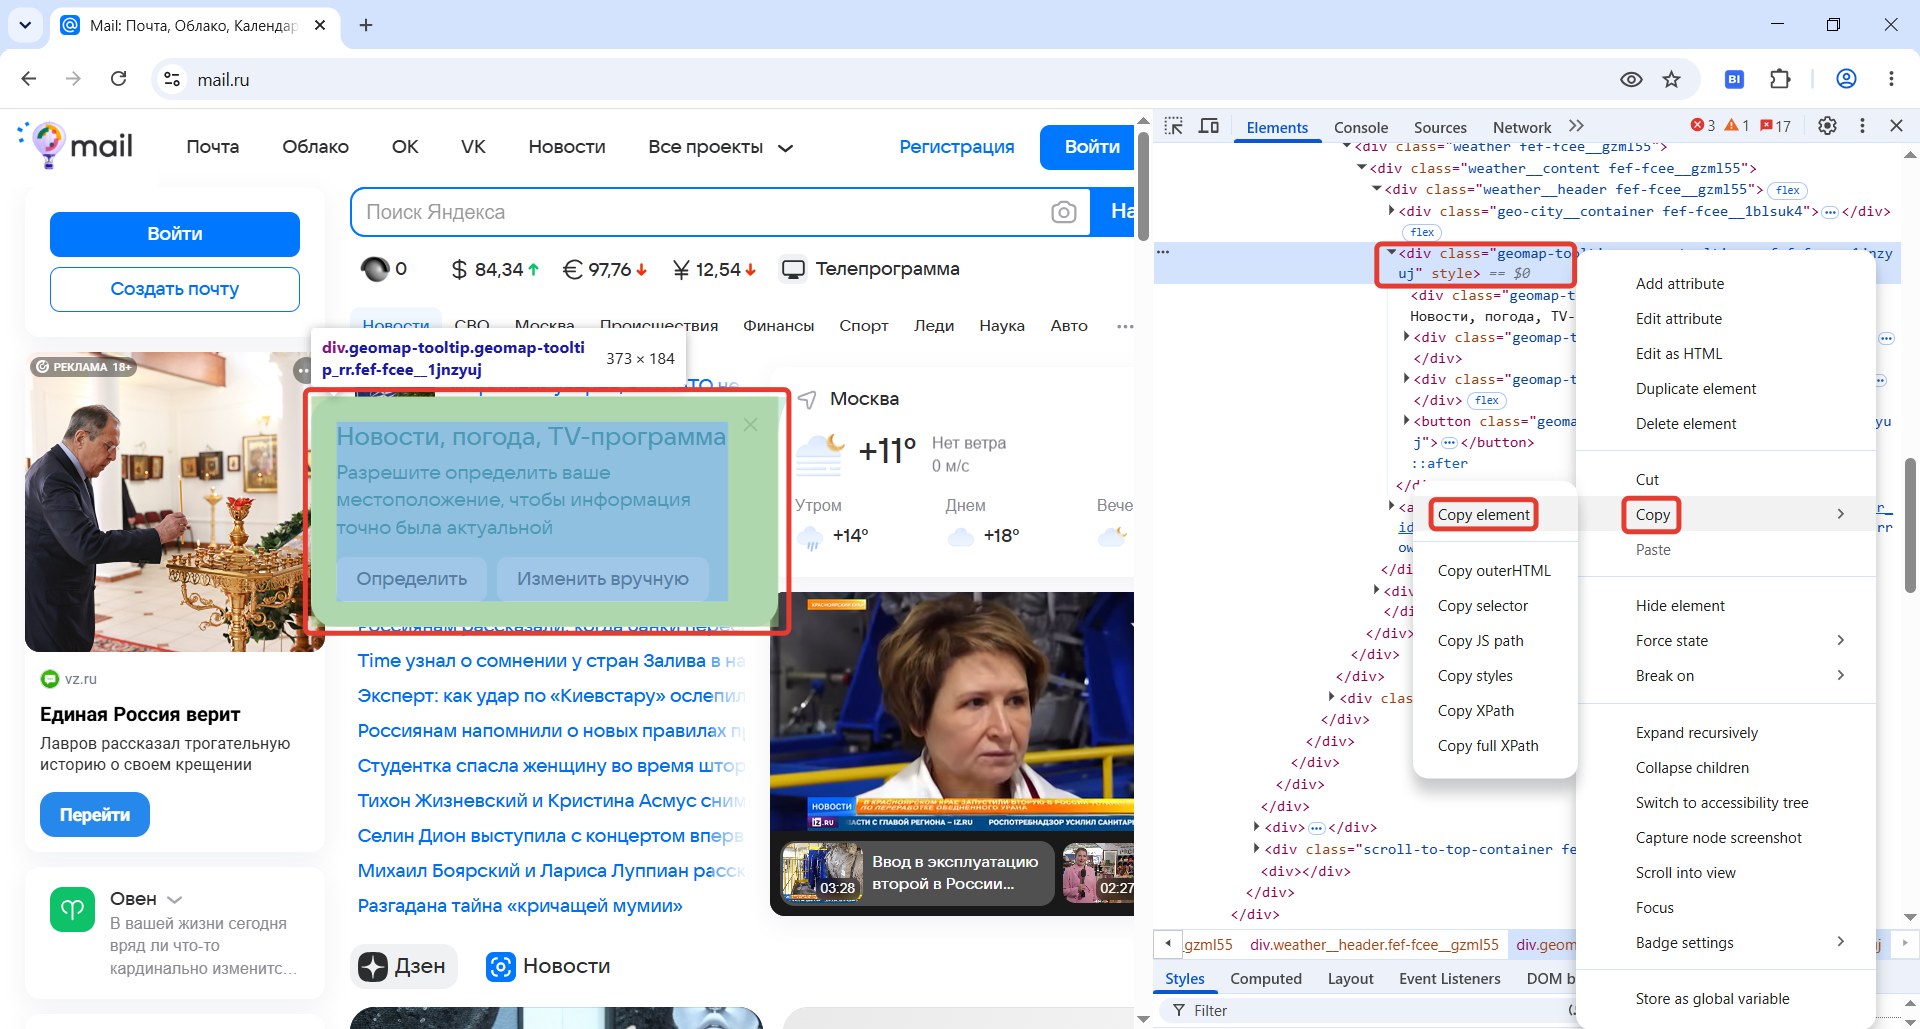1920x1029 pixels.
Task: Click the euro rate 97,76
Action: click(605, 269)
